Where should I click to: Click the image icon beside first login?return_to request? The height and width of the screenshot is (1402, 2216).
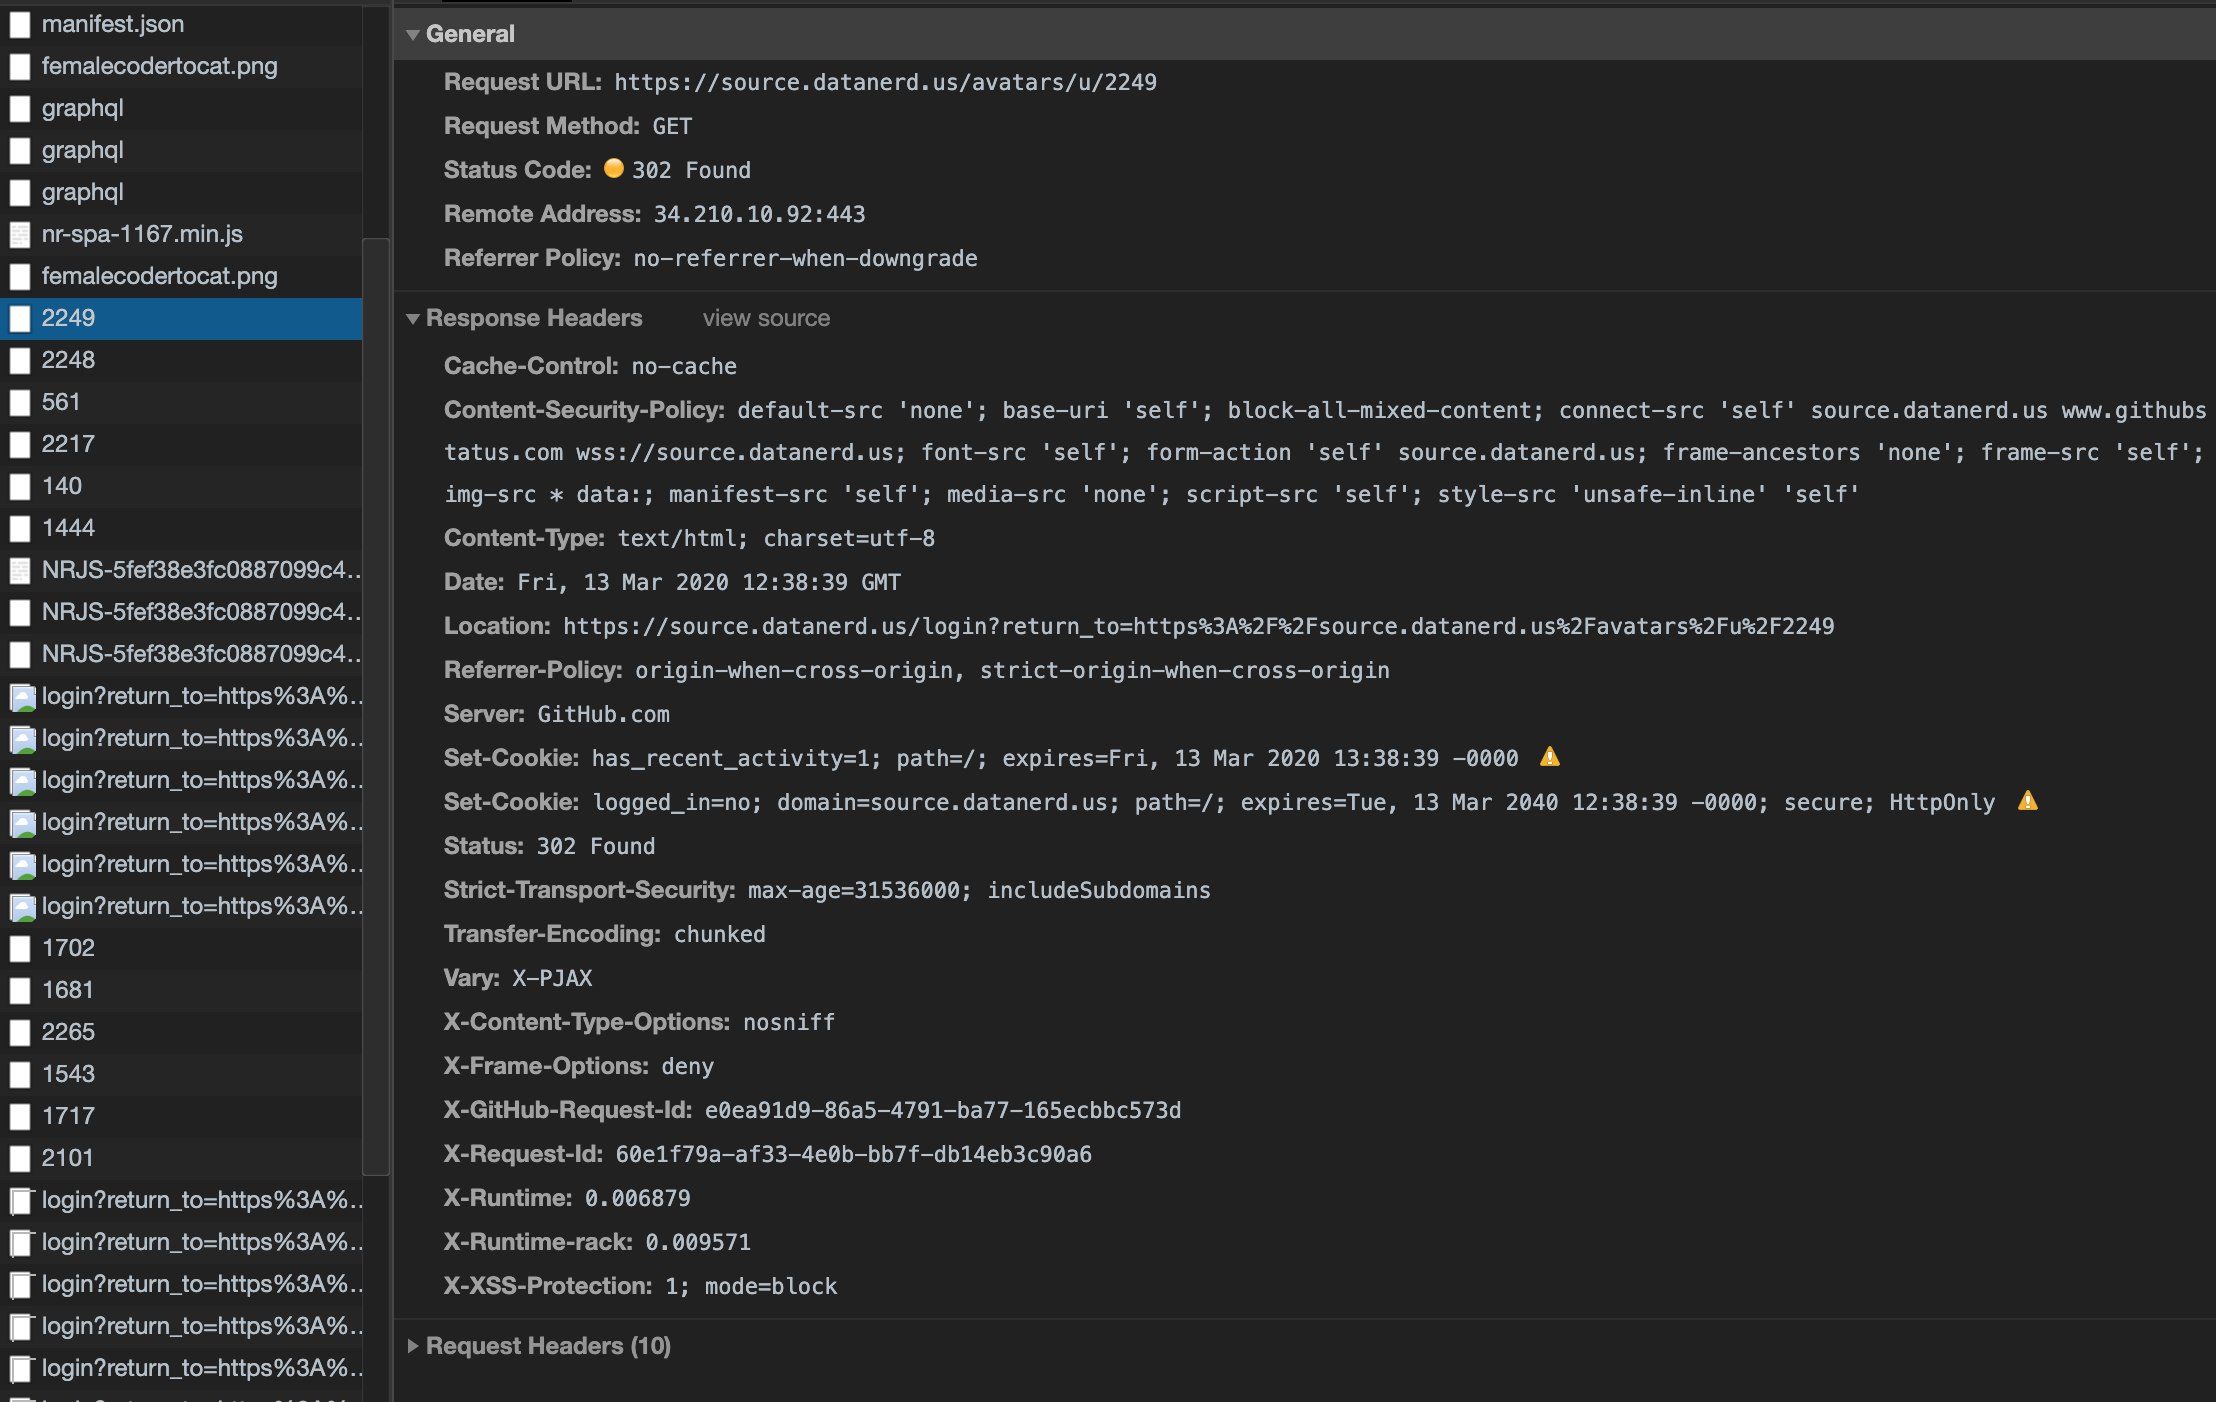click(x=22, y=697)
